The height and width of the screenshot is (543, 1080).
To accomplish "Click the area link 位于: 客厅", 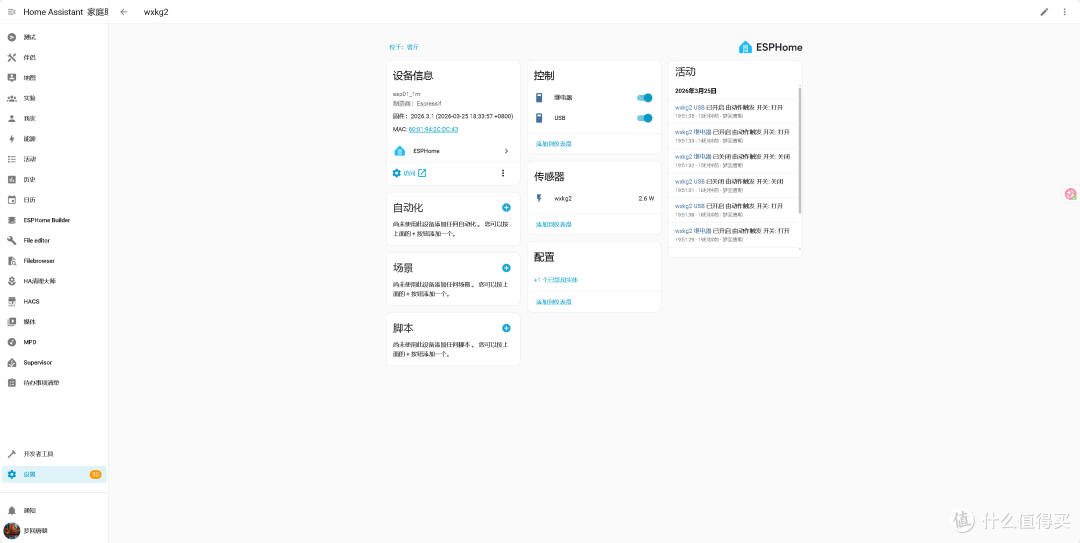I will tap(404, 48).
